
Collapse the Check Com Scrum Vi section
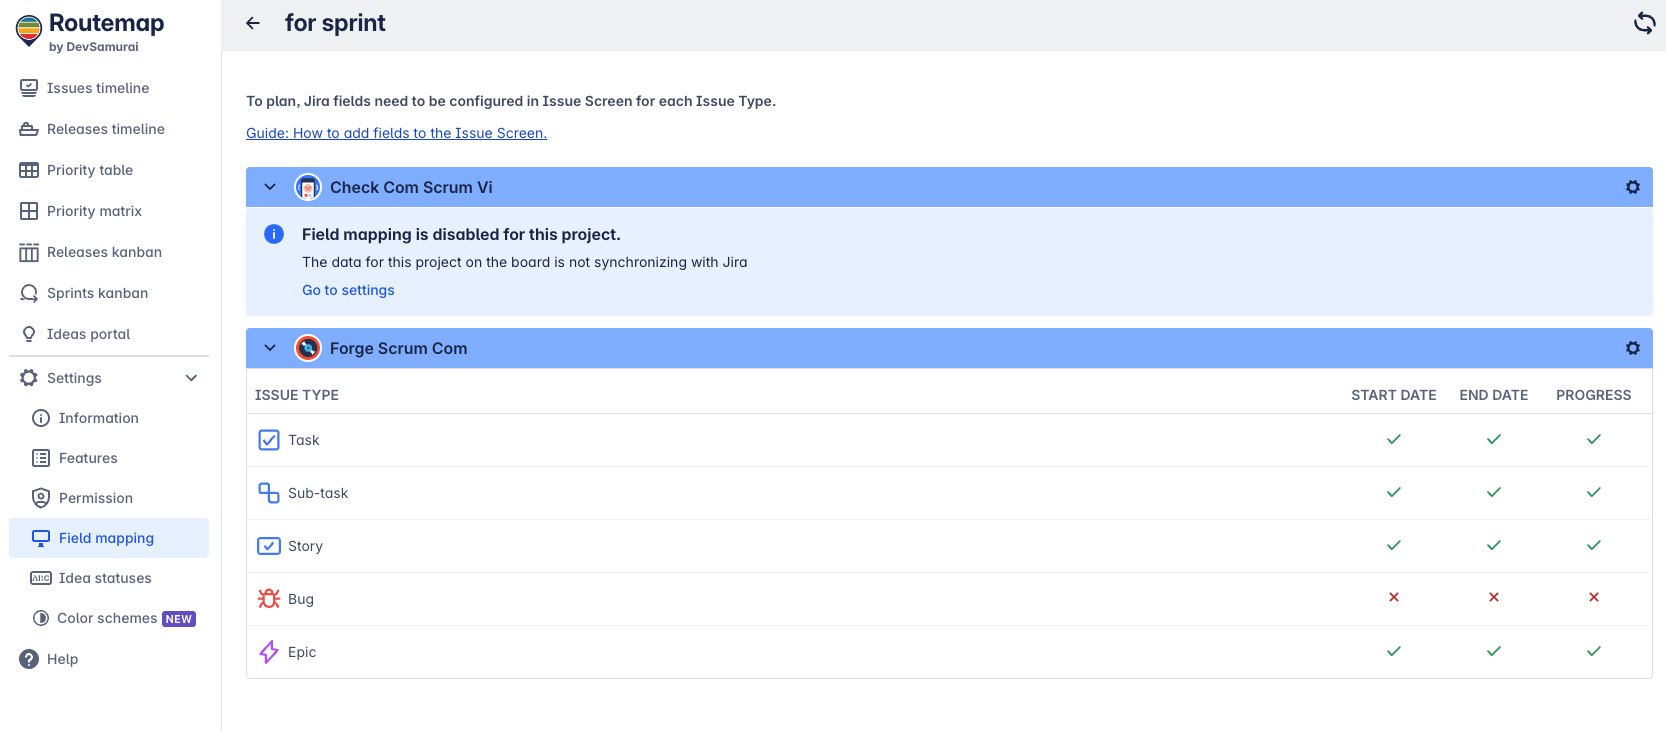(x=270, y=187)
